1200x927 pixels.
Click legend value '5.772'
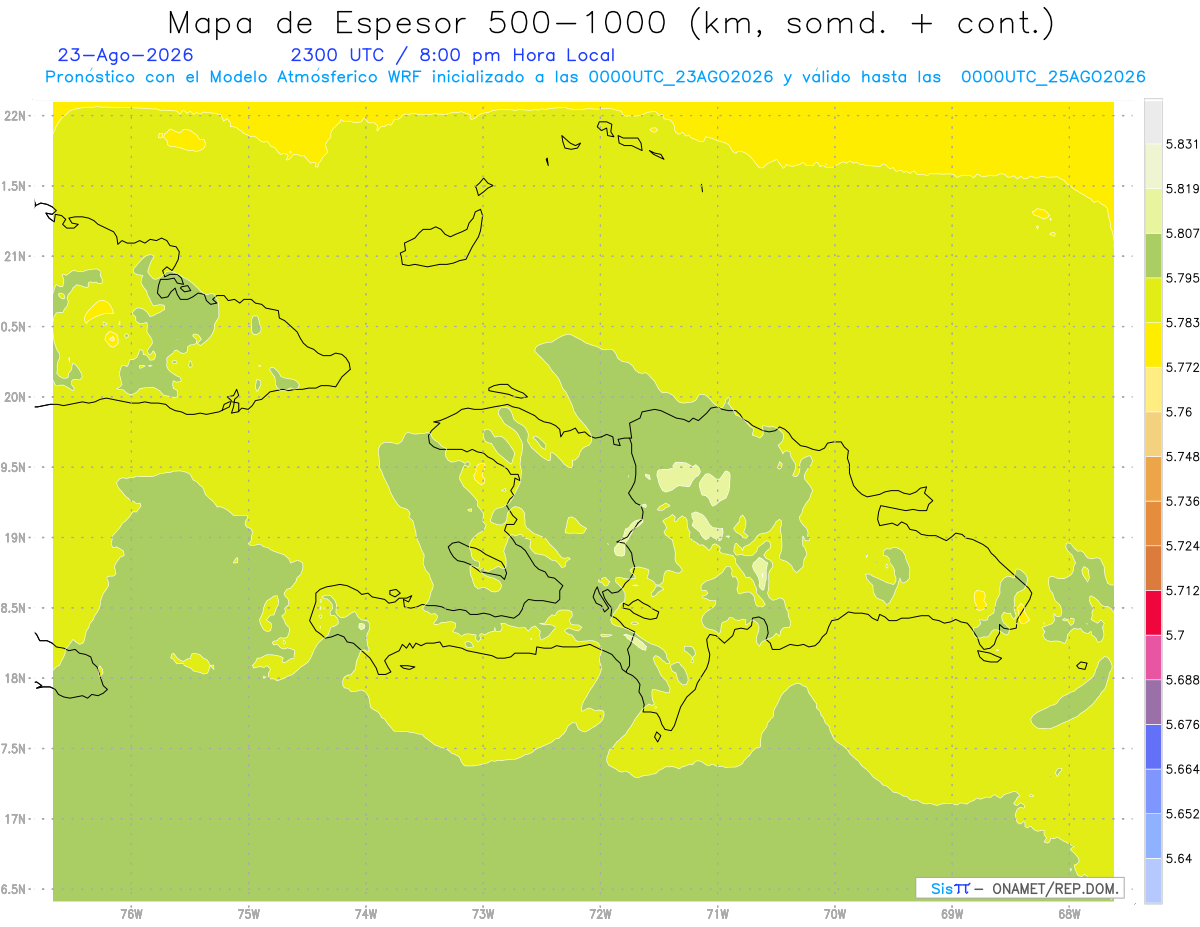tap(1184, 367)
